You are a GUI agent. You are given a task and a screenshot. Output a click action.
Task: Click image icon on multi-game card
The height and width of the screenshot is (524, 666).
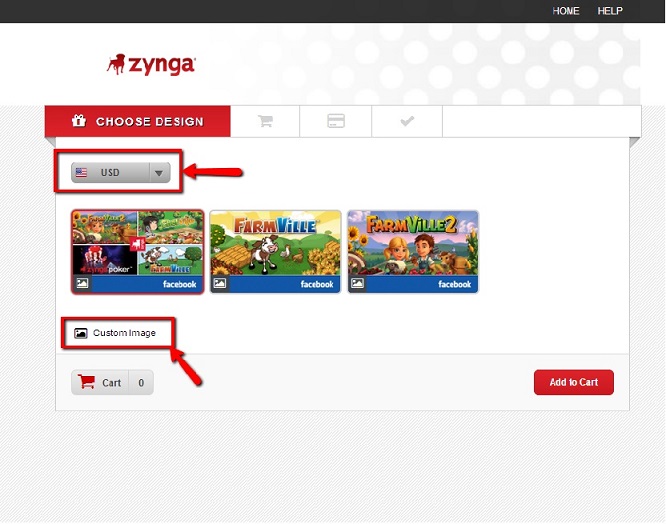coord(82,283)
